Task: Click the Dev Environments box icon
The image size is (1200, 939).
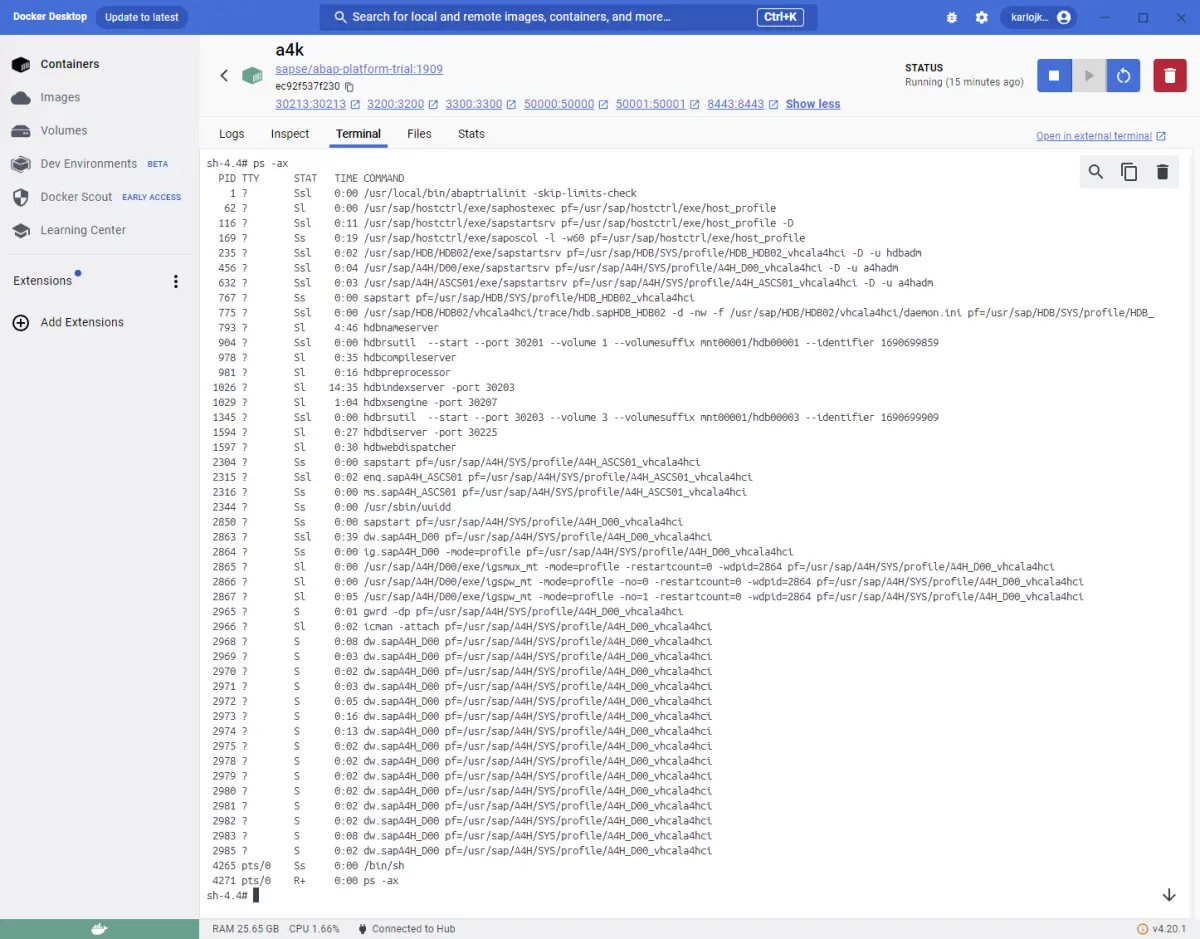Action: (x=20, y=164)
